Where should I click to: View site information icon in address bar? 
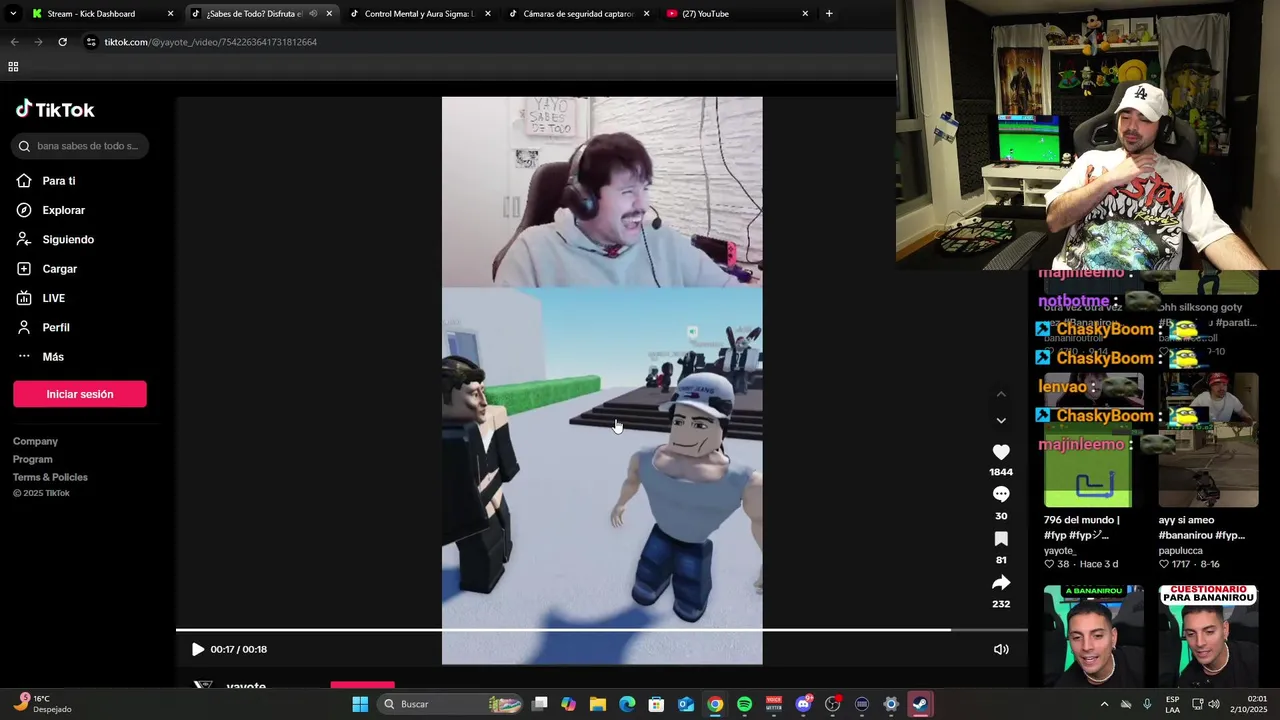tap(91, 42)
